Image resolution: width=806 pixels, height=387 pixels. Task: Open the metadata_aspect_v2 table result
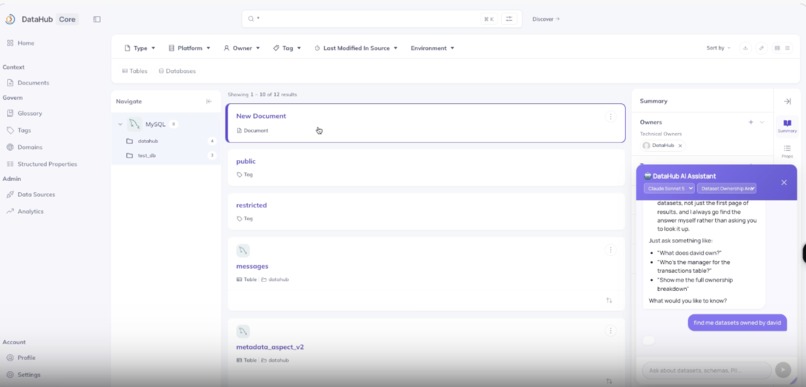(x=270, y=347)
